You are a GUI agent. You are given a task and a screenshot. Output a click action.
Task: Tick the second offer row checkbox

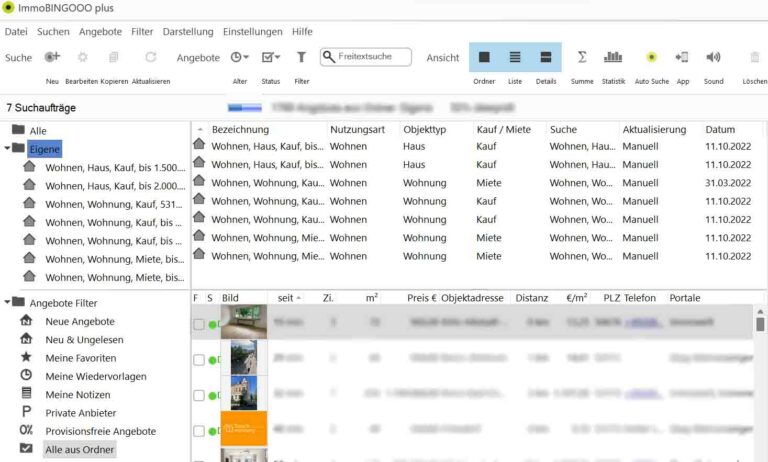(199, 359)
